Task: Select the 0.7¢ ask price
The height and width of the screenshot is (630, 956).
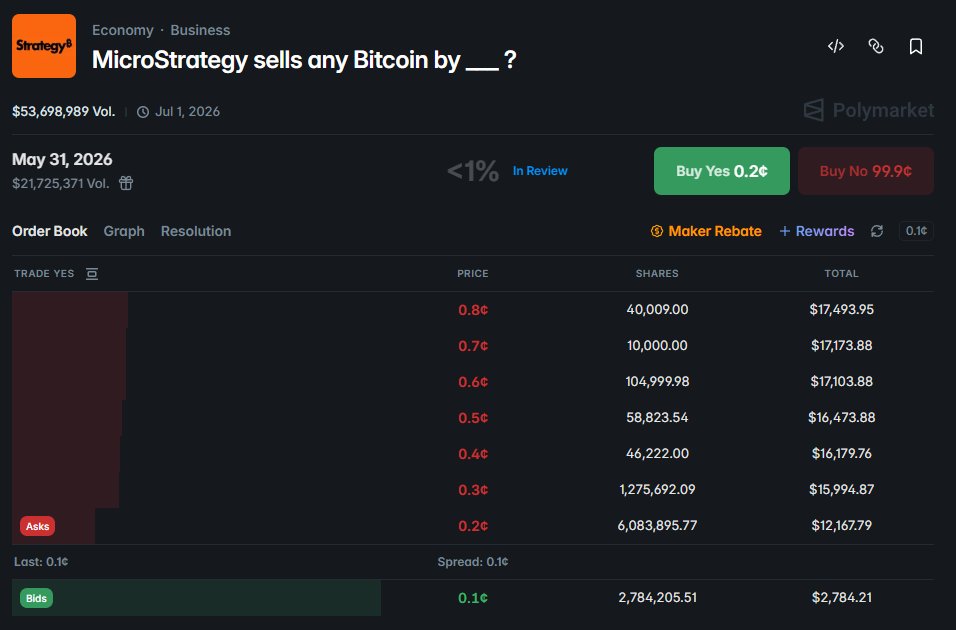Action: point(473,346)
